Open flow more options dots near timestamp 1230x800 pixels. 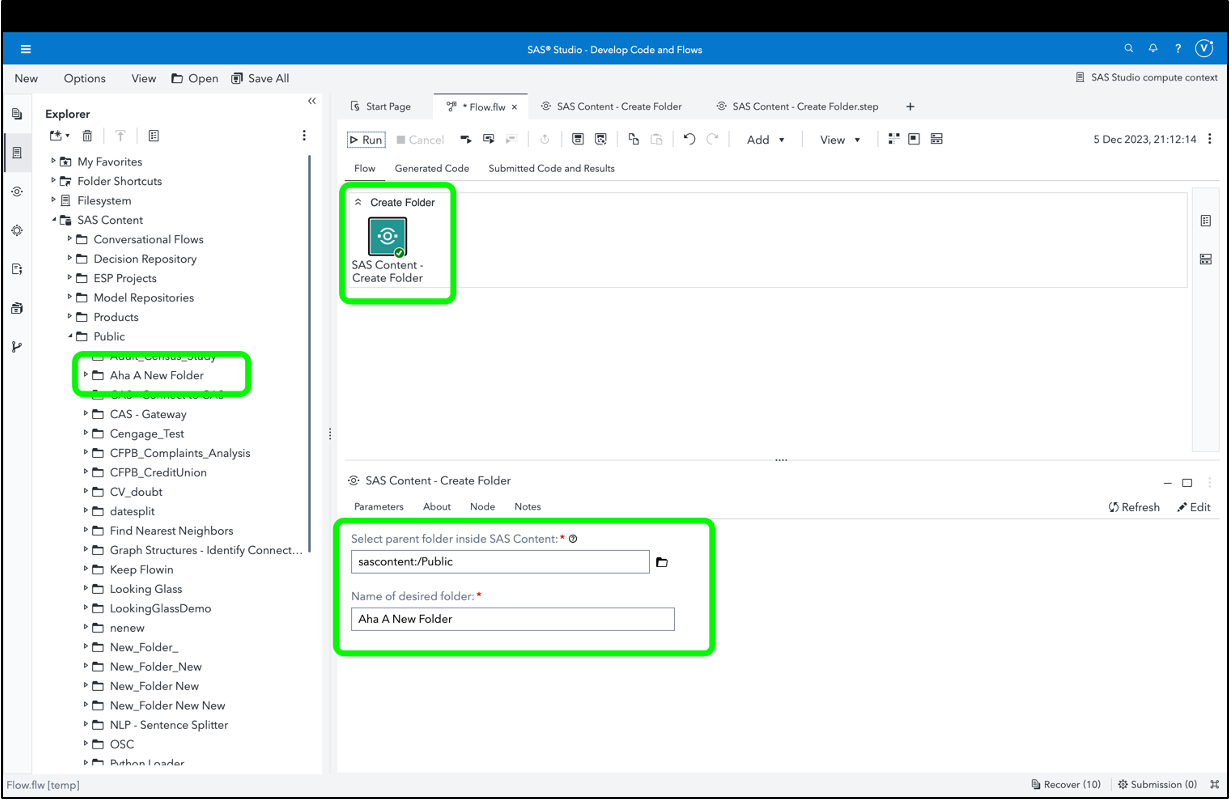click(x=1210, y=140)
